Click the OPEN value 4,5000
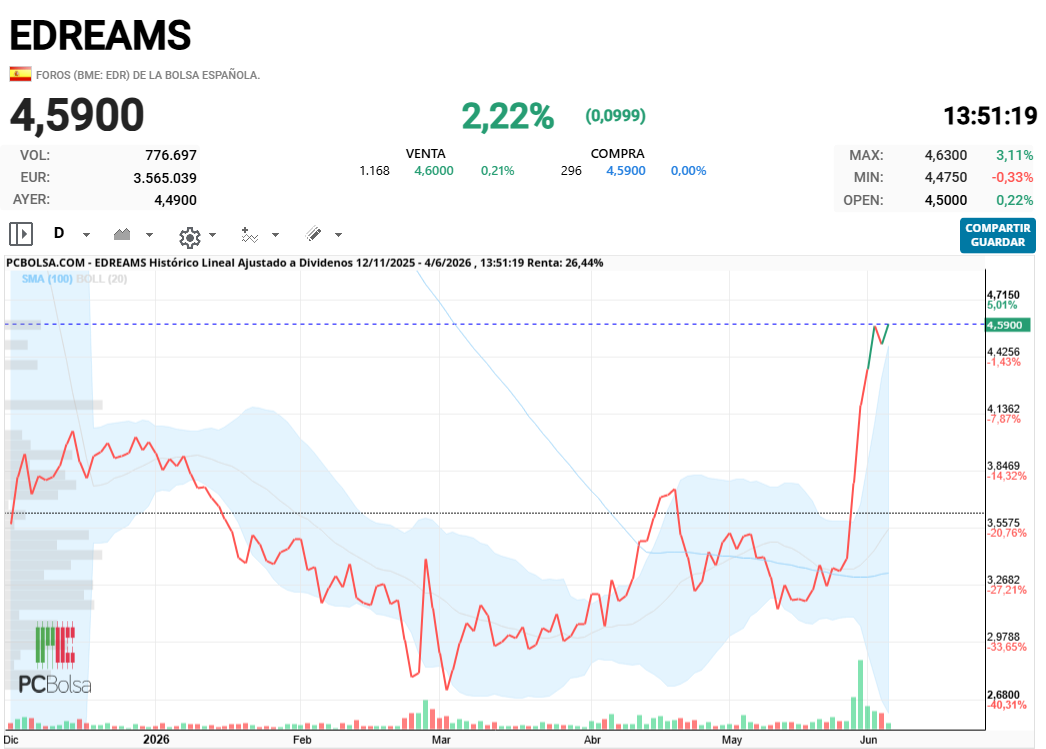This screenshot has height=749, width=1046. 946,200
